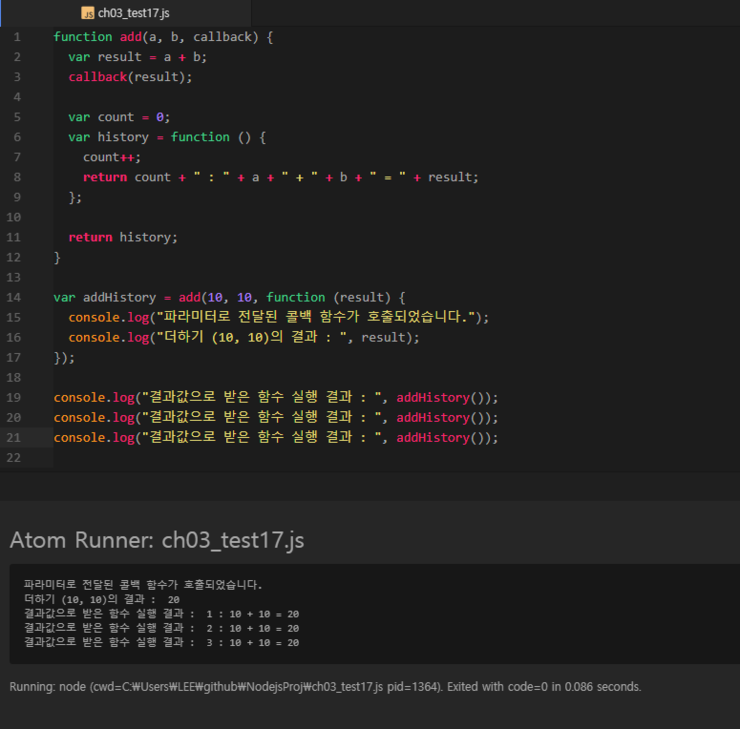Click 'Exited with code=0 in 0.086 seconds' text

pyautogui.click(x=544, y=687)
